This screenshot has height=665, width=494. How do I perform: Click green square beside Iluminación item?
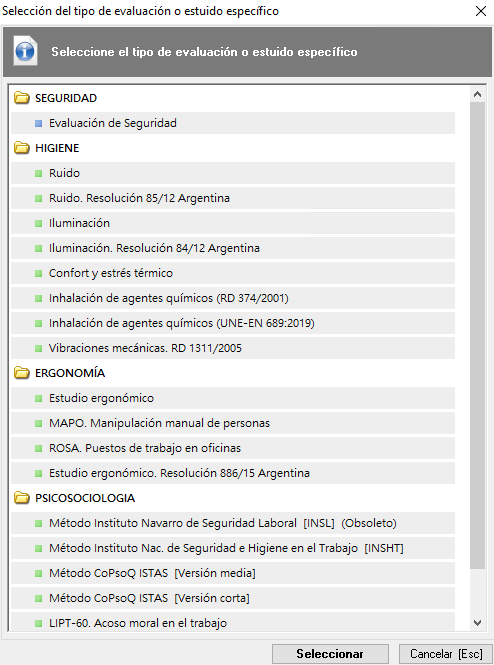[x=39, y=224]
